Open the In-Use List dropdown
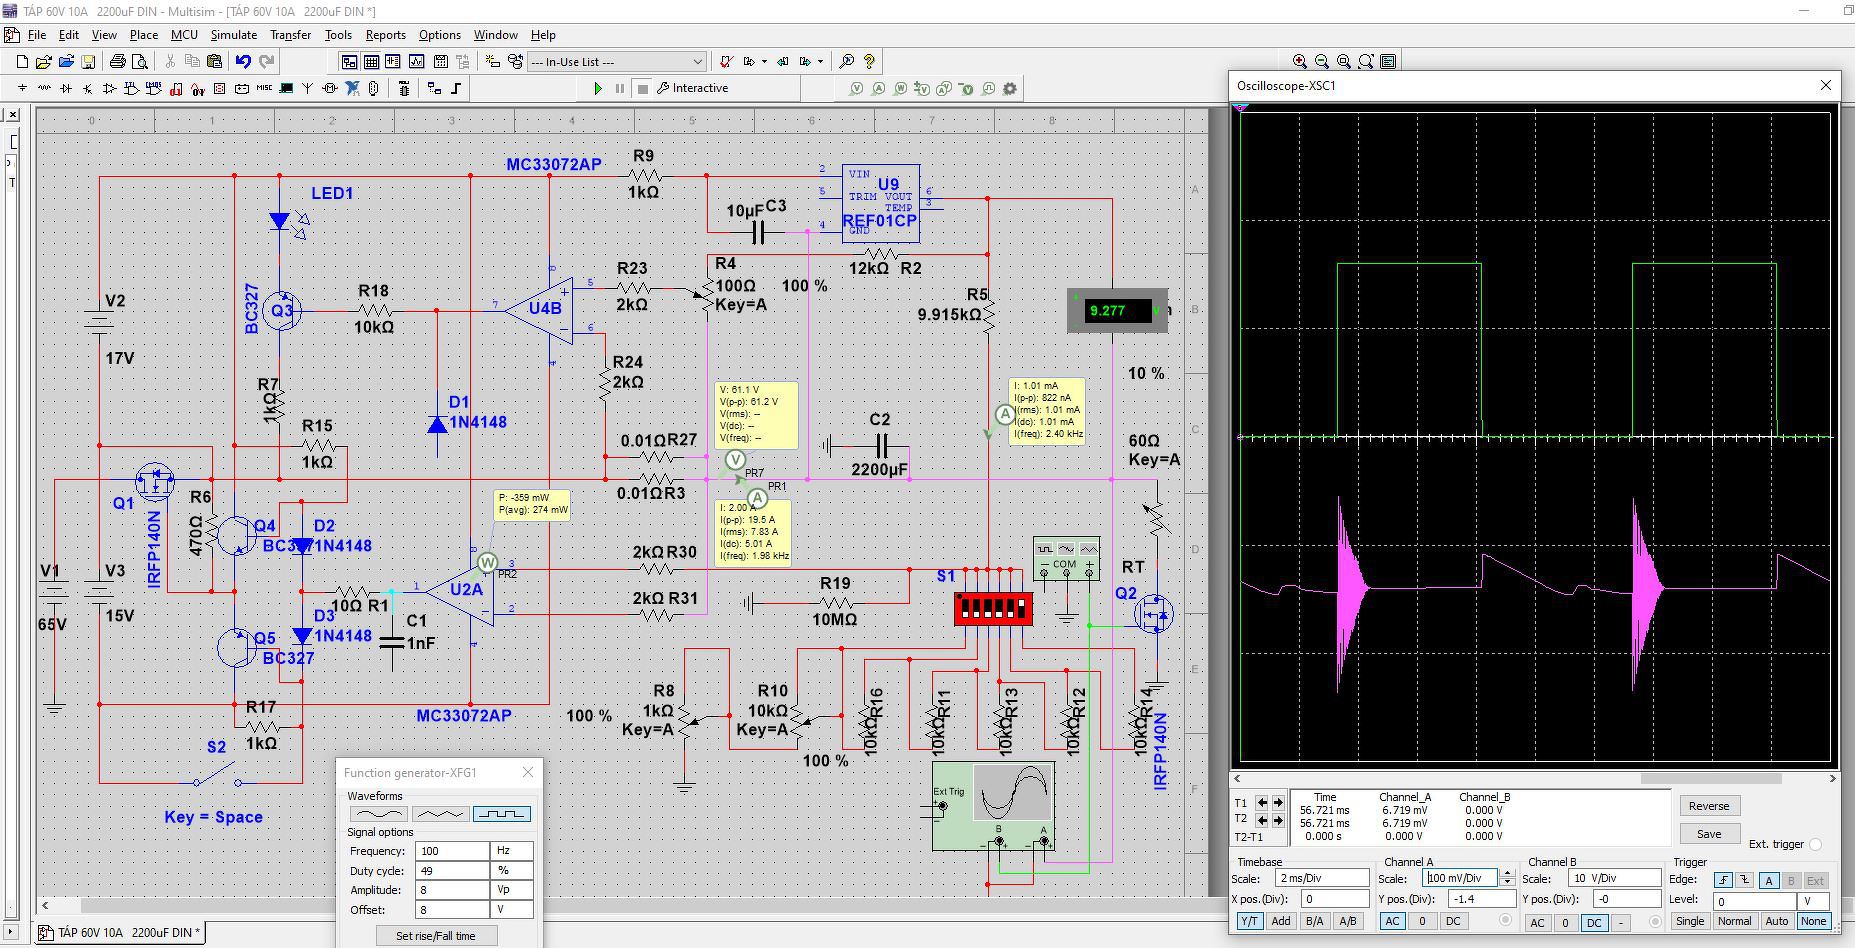 click(697, 62)
